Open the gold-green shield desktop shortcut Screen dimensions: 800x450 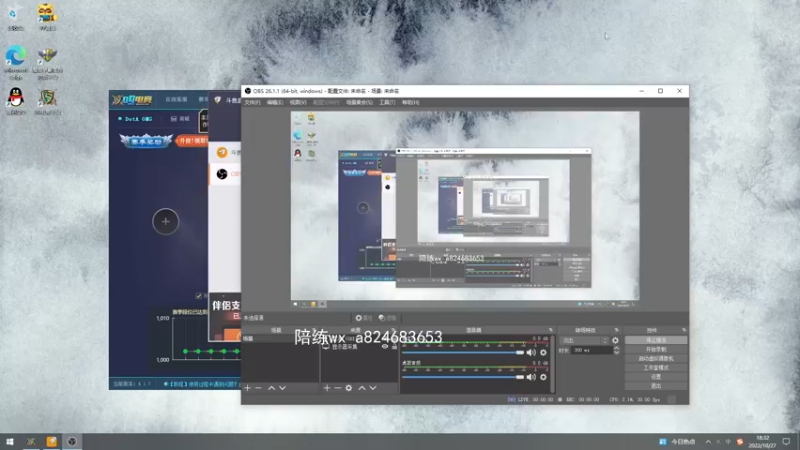pos(47,101)
